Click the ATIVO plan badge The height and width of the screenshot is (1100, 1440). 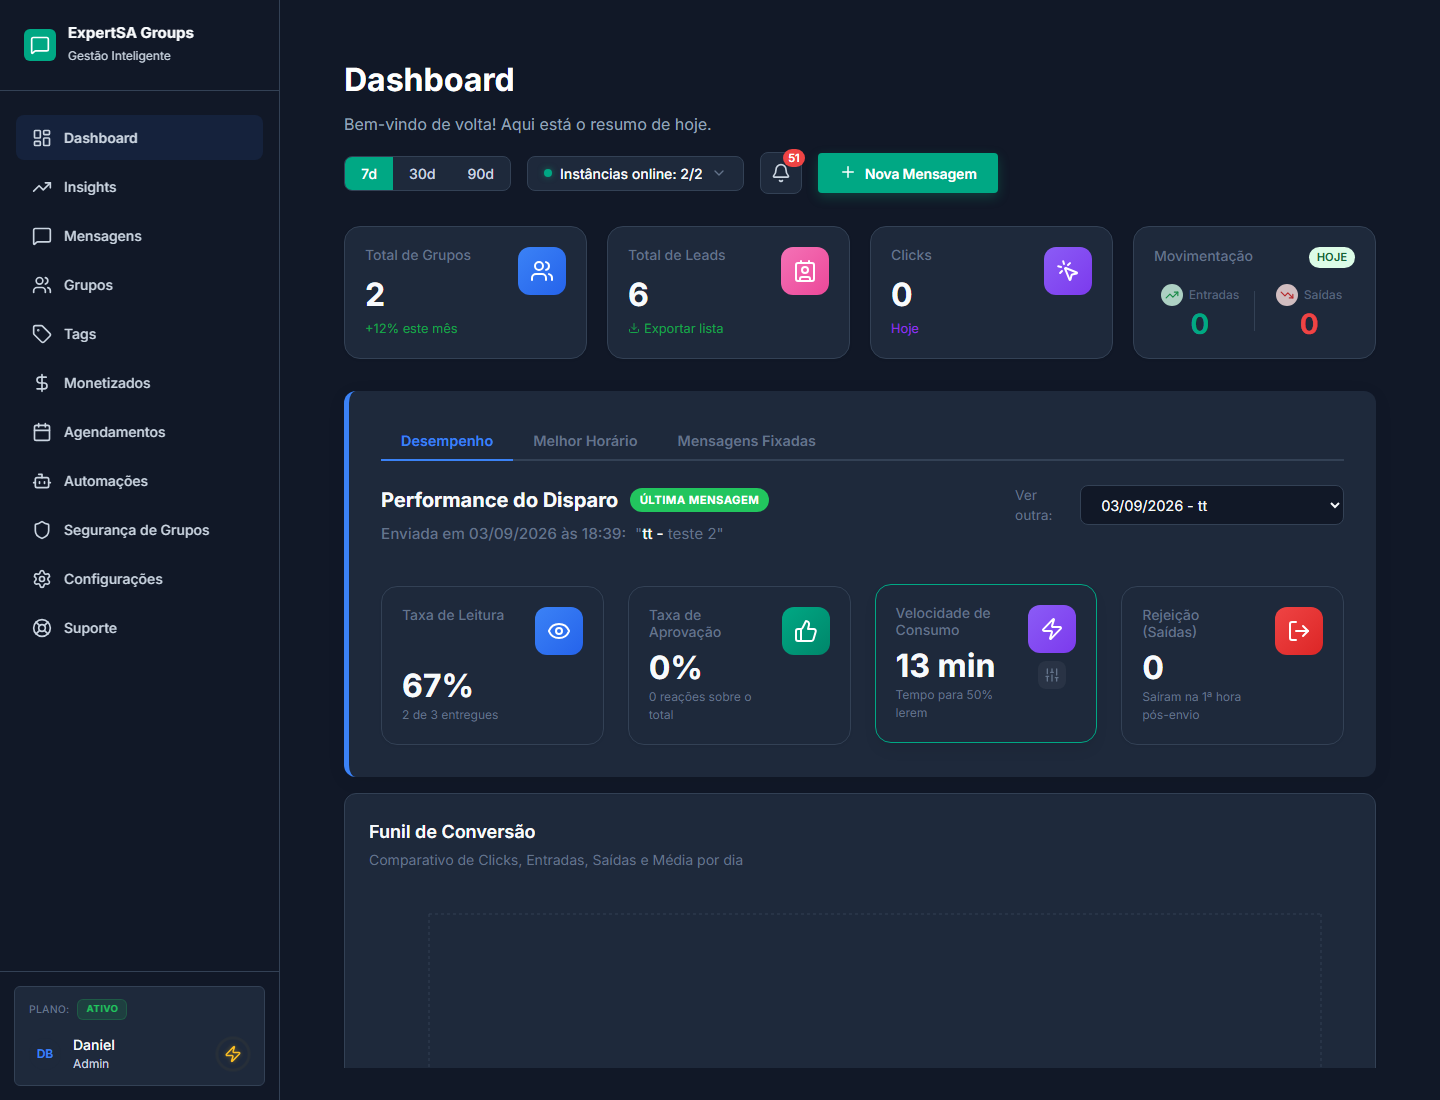point(102,1009)
